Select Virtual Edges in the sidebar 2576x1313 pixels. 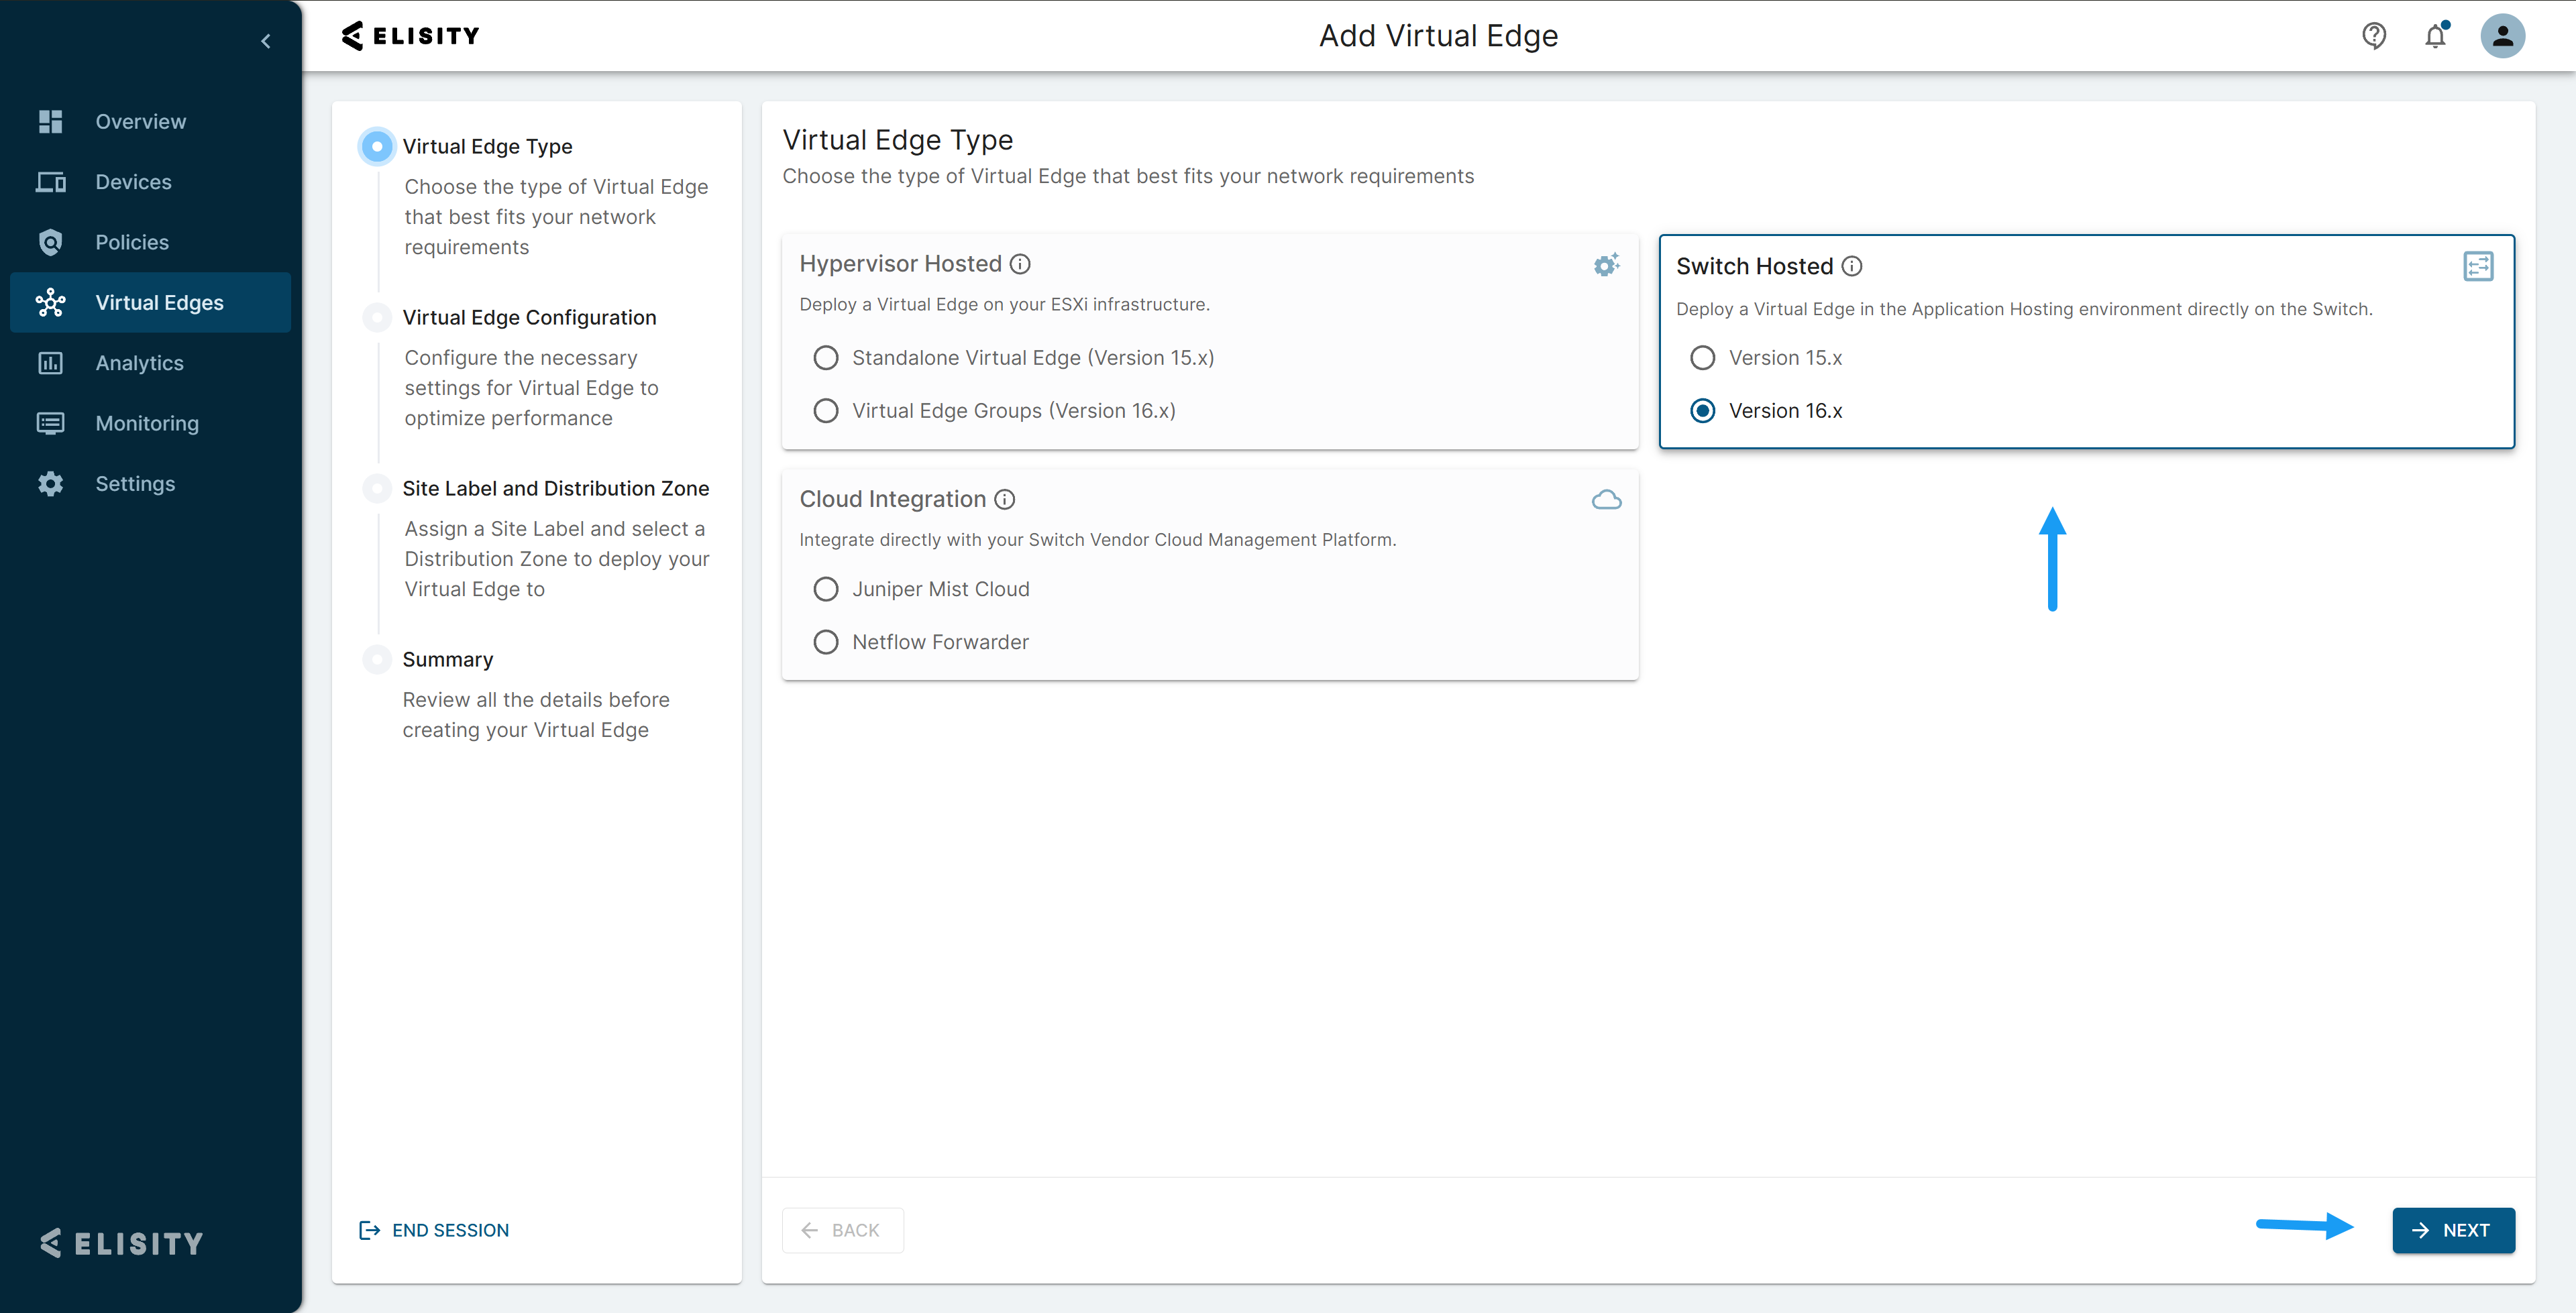(x=151, y=302)
